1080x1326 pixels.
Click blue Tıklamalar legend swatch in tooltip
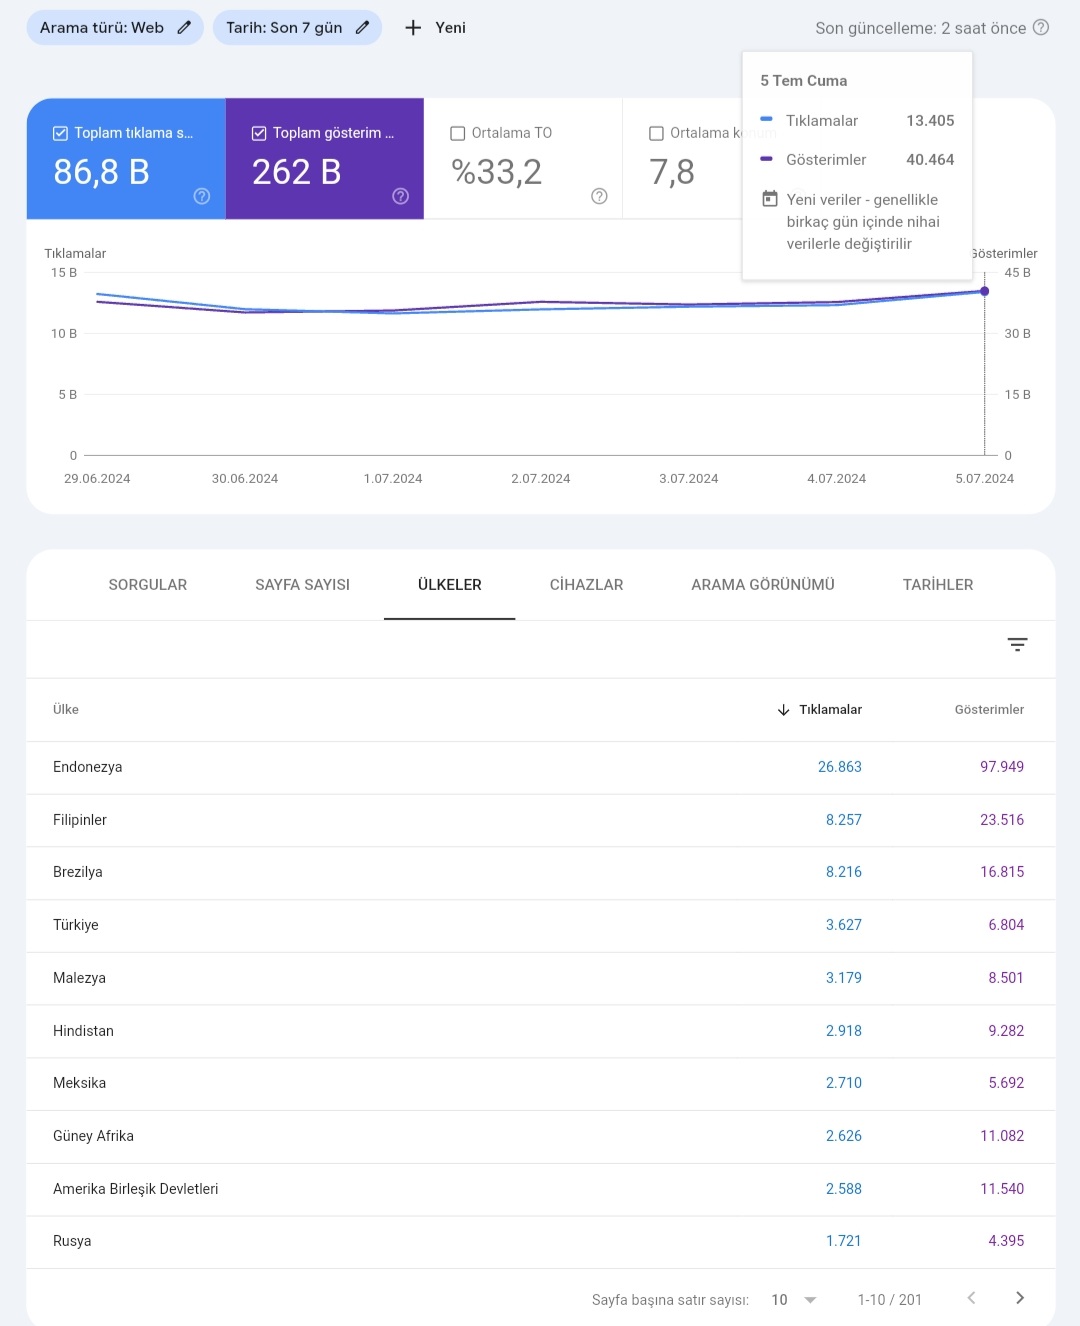click(766, 119)
